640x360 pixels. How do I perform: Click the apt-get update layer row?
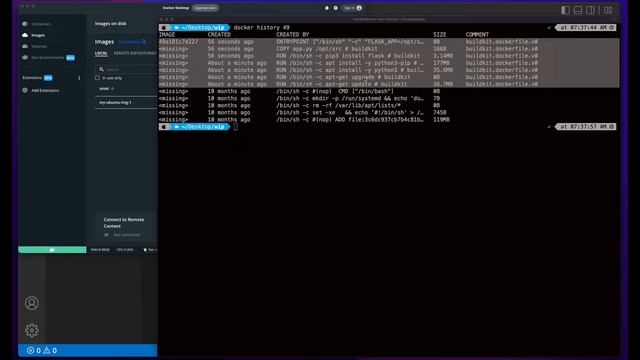389,84
